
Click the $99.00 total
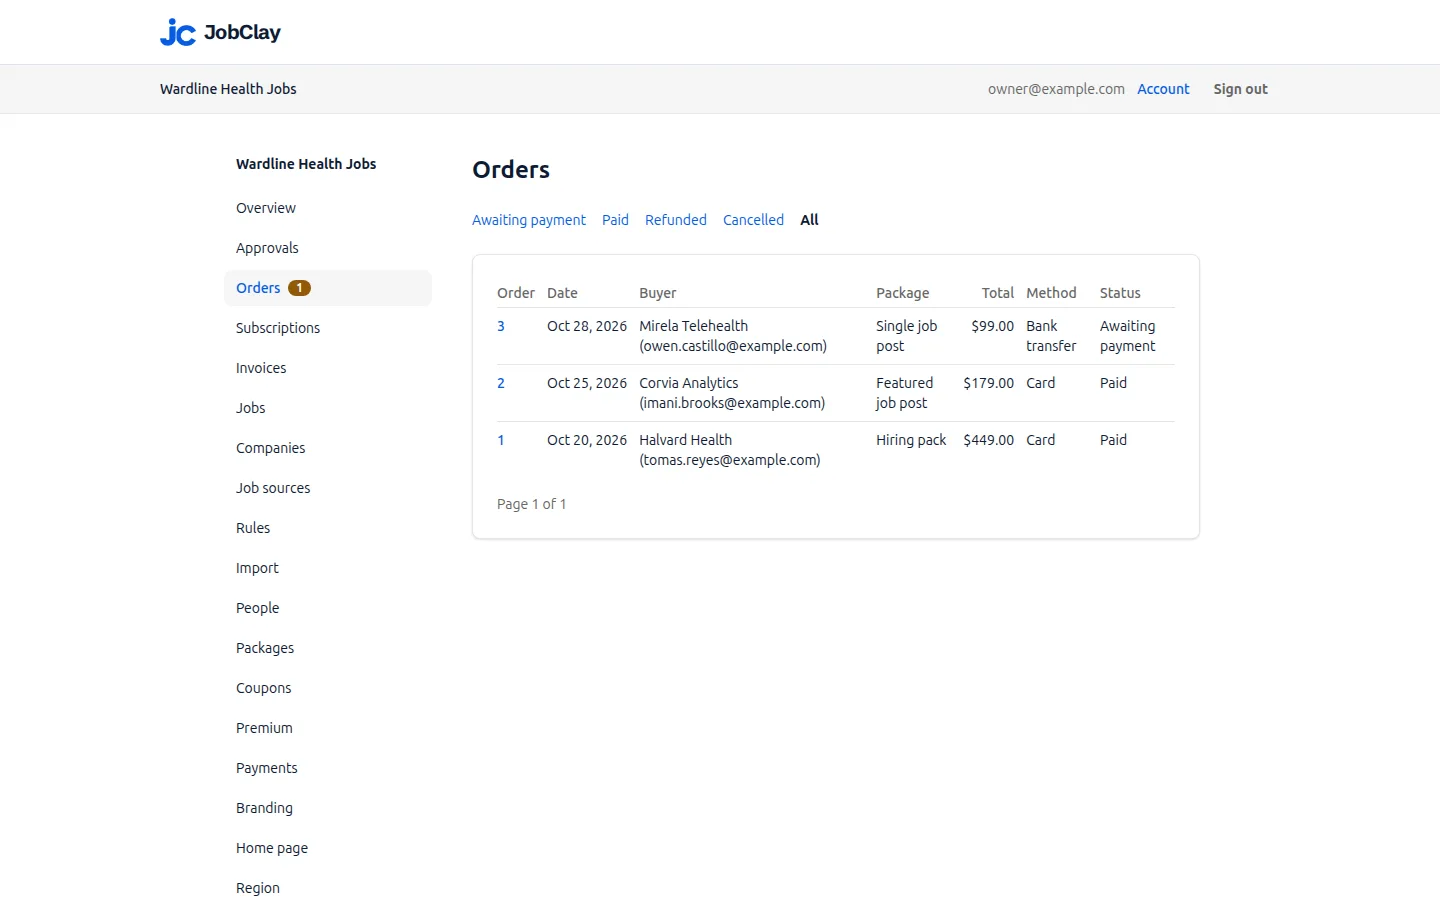click(992, 326)
